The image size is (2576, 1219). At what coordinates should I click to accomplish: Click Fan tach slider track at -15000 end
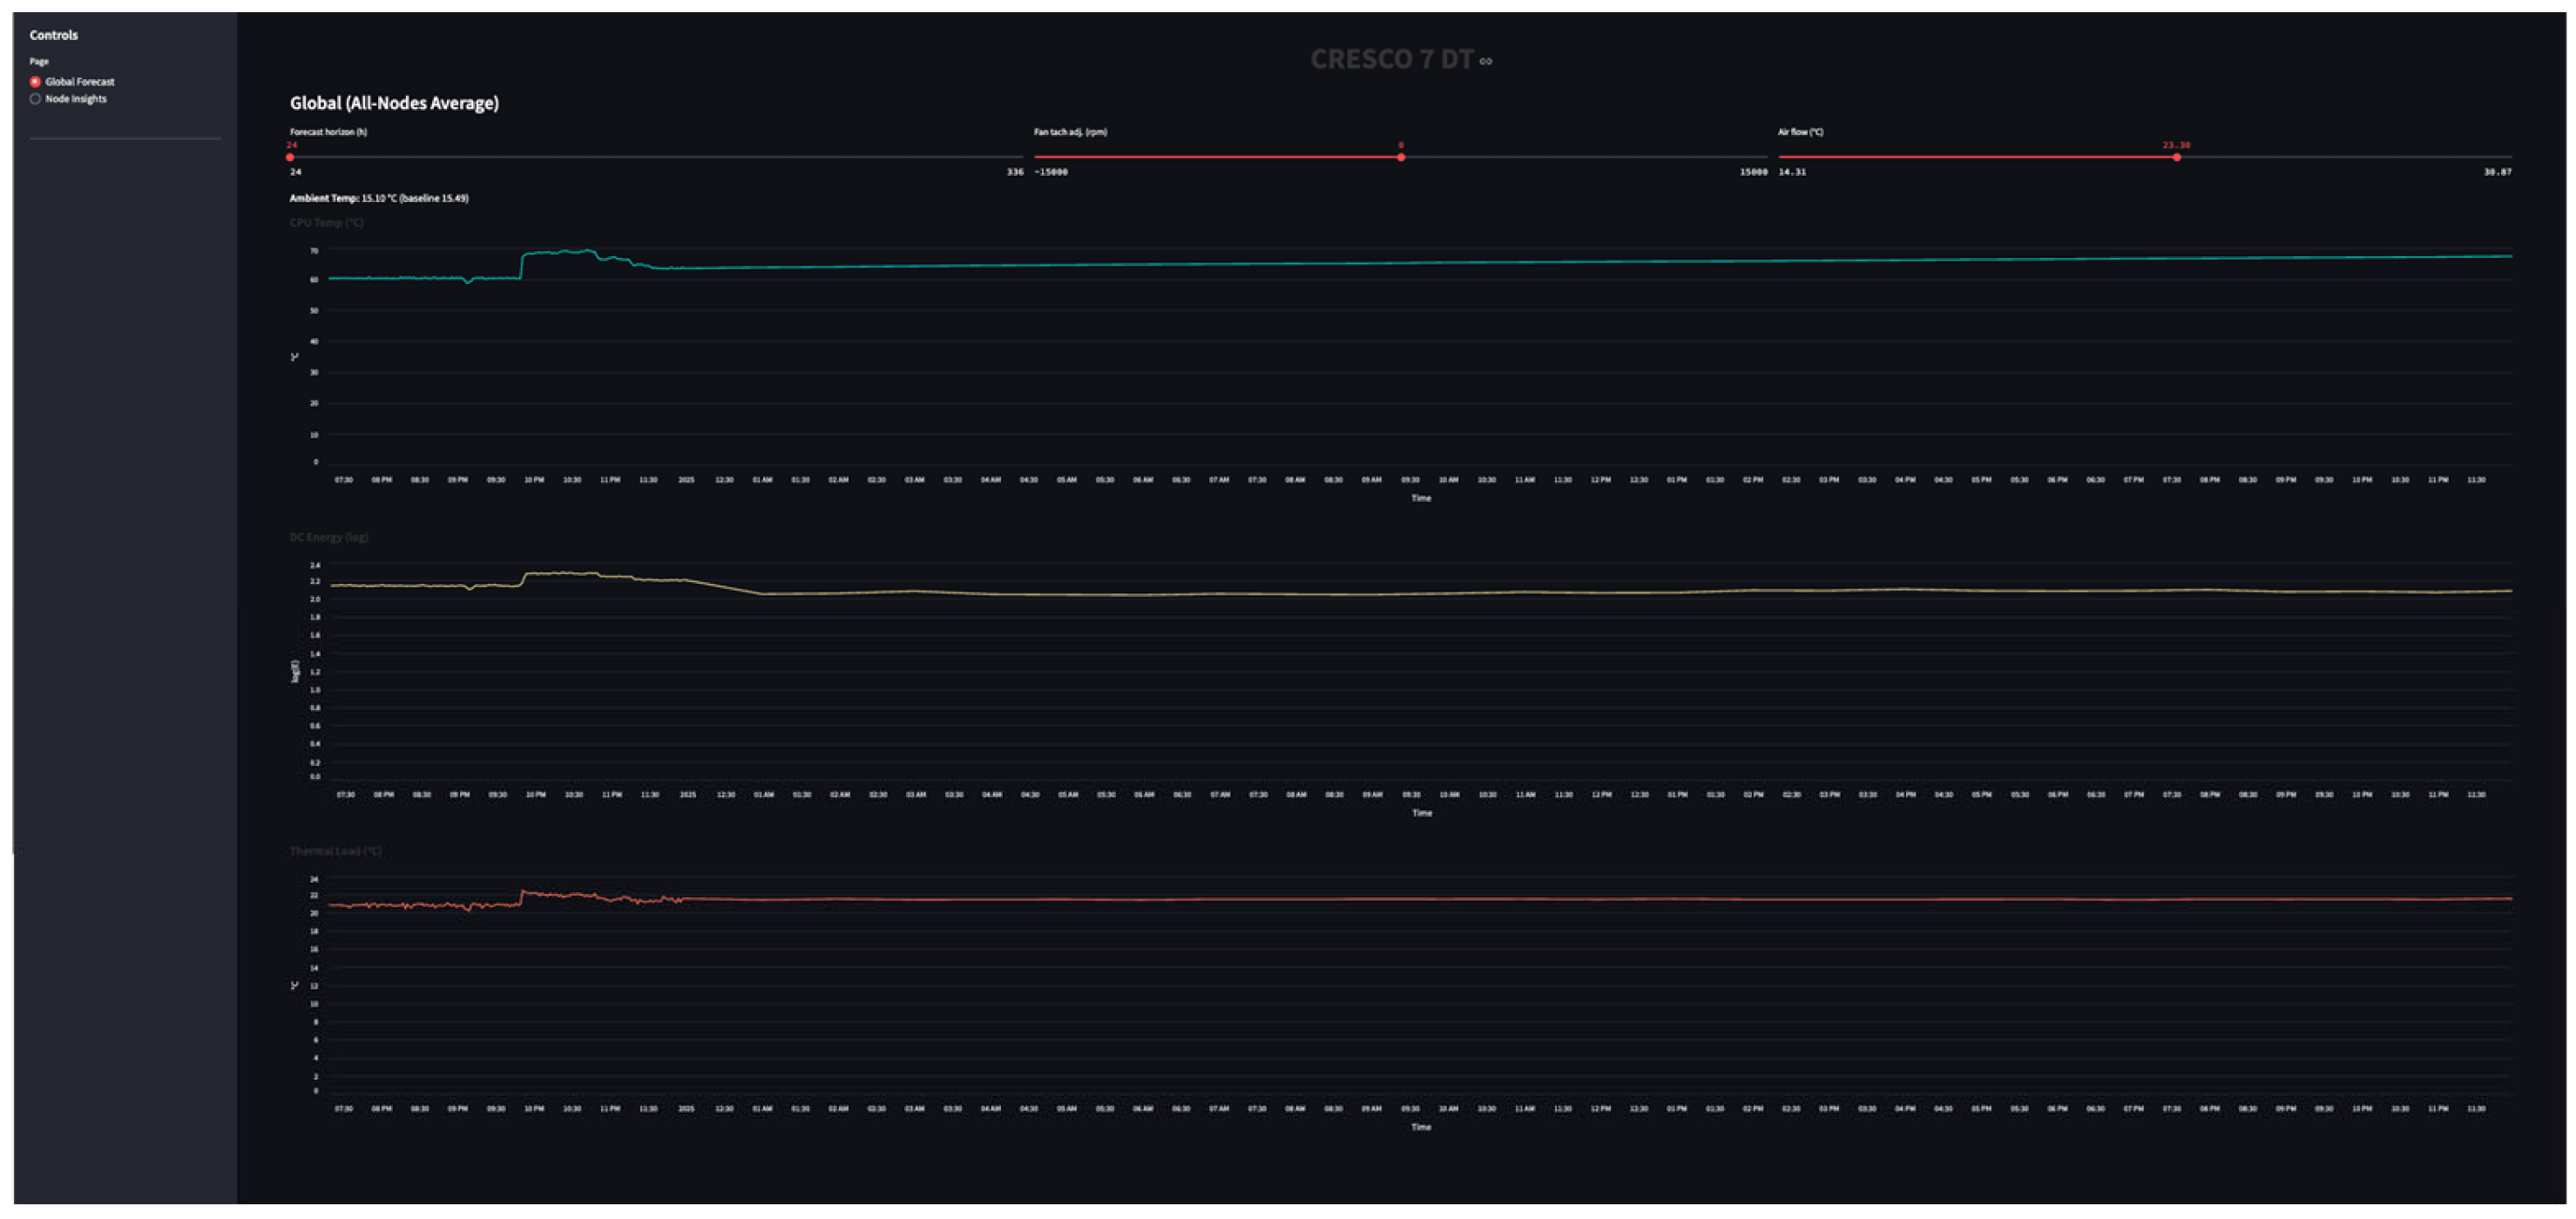tap(1037, 157)
